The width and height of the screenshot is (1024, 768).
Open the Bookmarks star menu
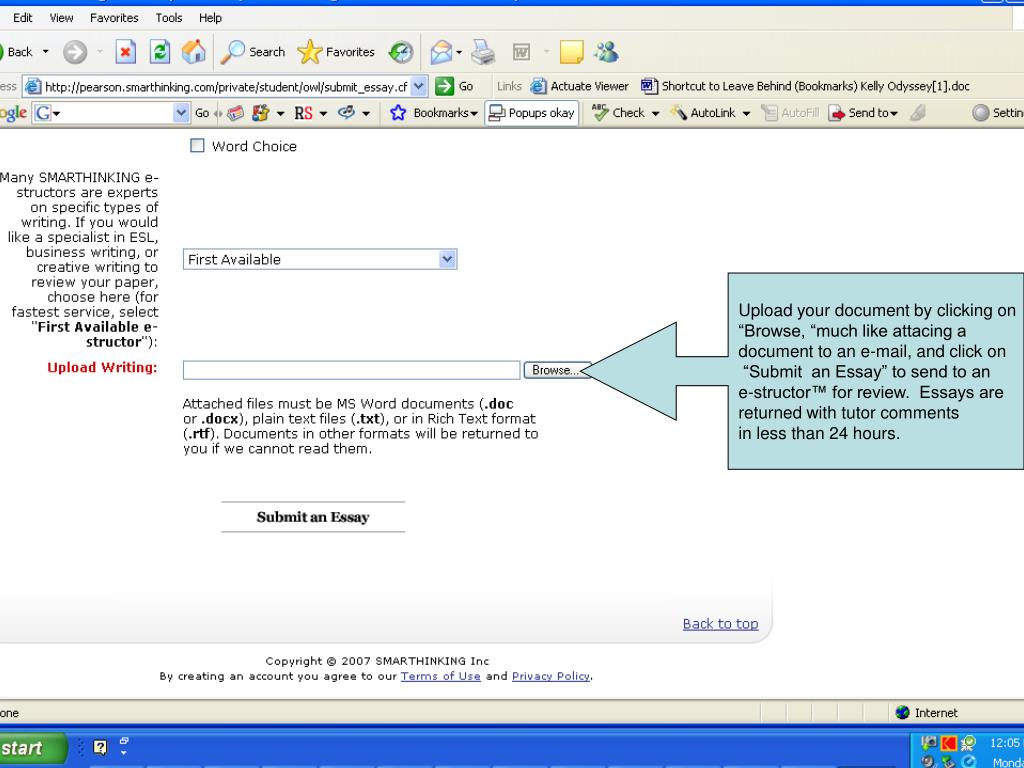[434, 113]
